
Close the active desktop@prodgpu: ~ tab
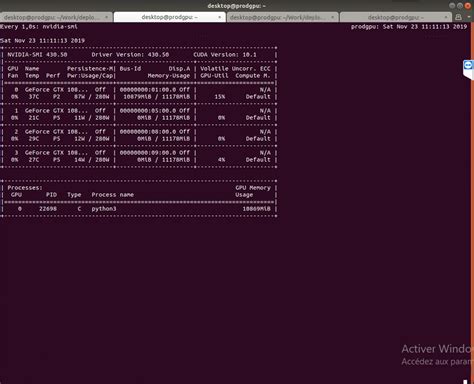tap(220, 17)
